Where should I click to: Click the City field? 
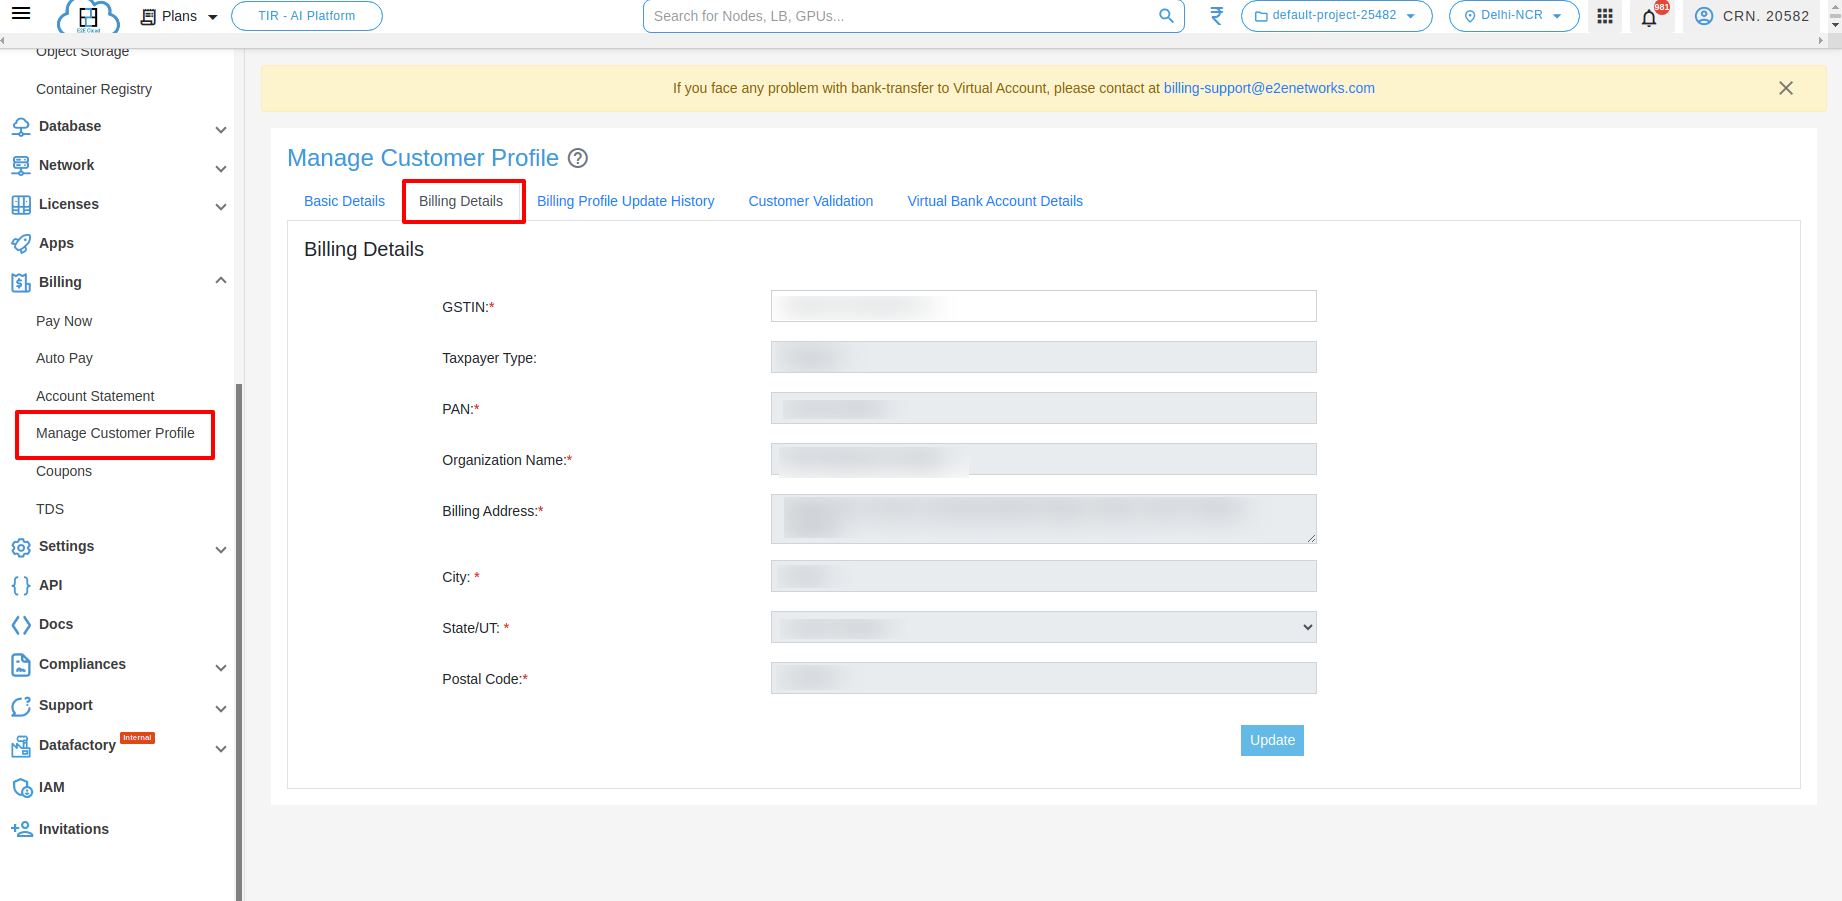(1044, 576)
